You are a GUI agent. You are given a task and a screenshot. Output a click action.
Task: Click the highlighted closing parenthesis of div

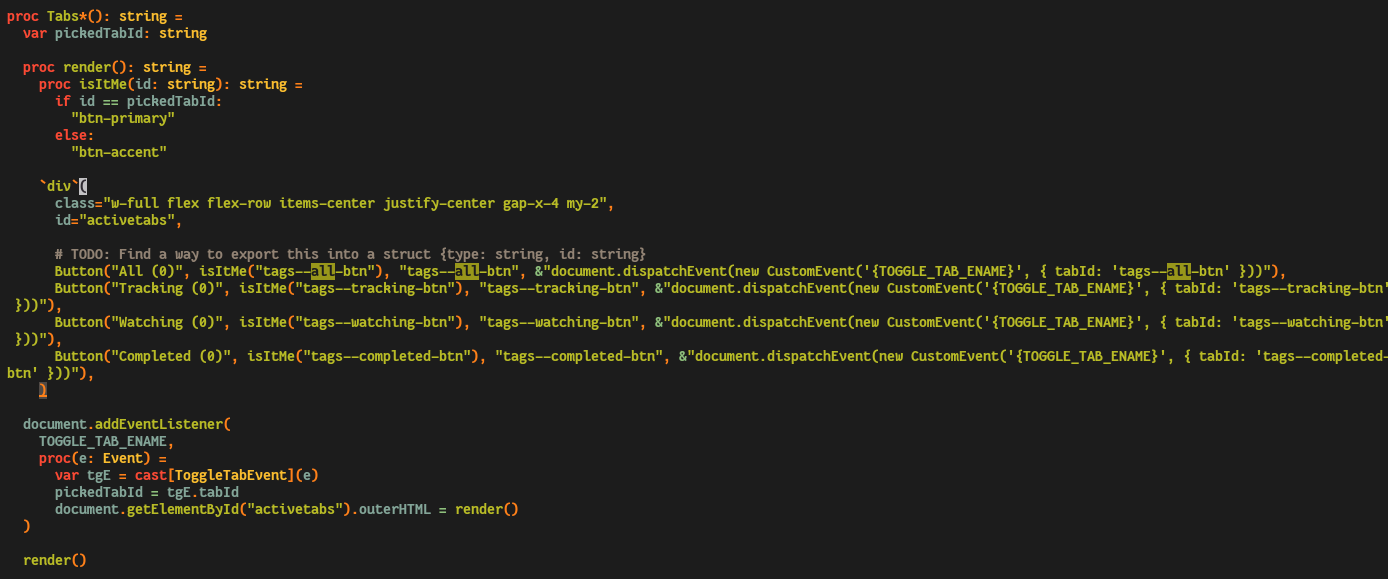click(43, 390)
